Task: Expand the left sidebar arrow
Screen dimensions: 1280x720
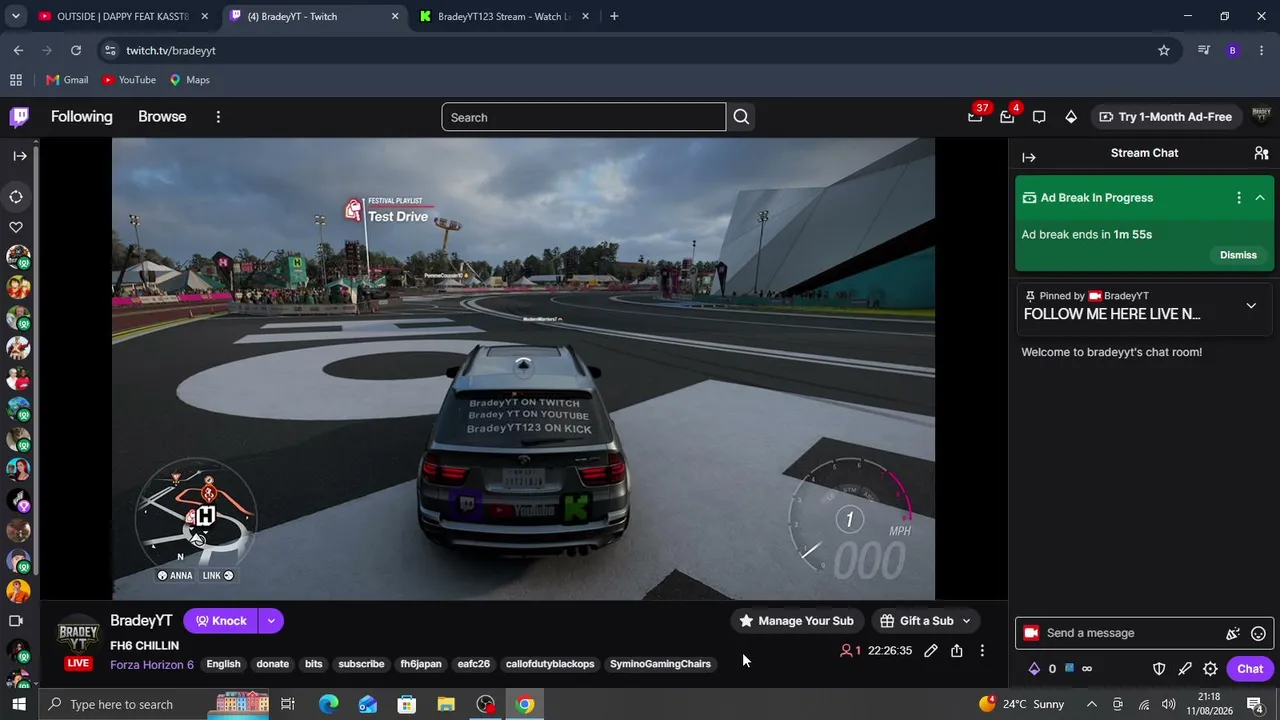Action: click(19, 155)
